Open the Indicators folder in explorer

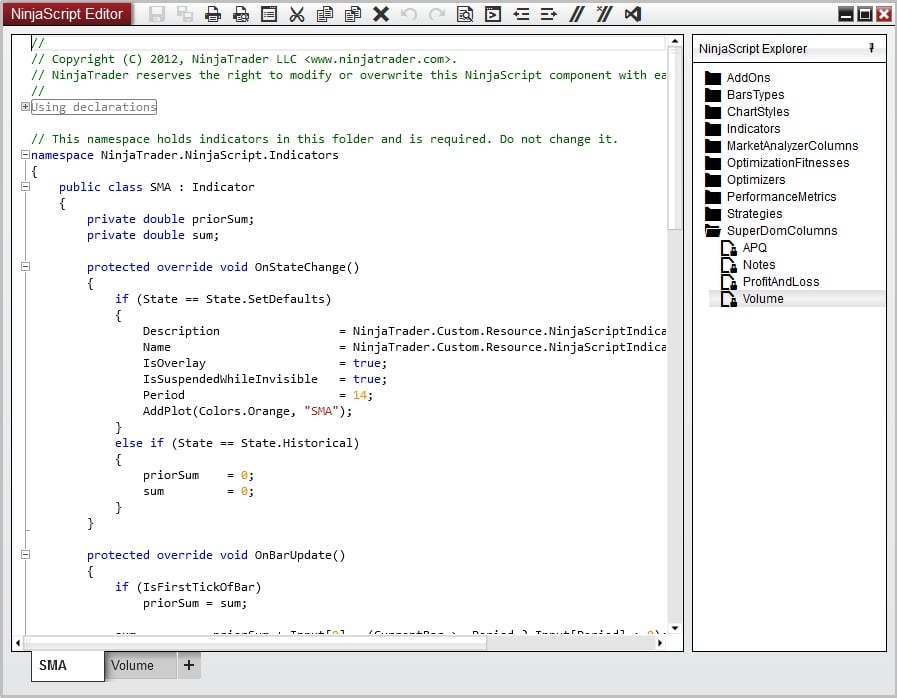point(753,129)
